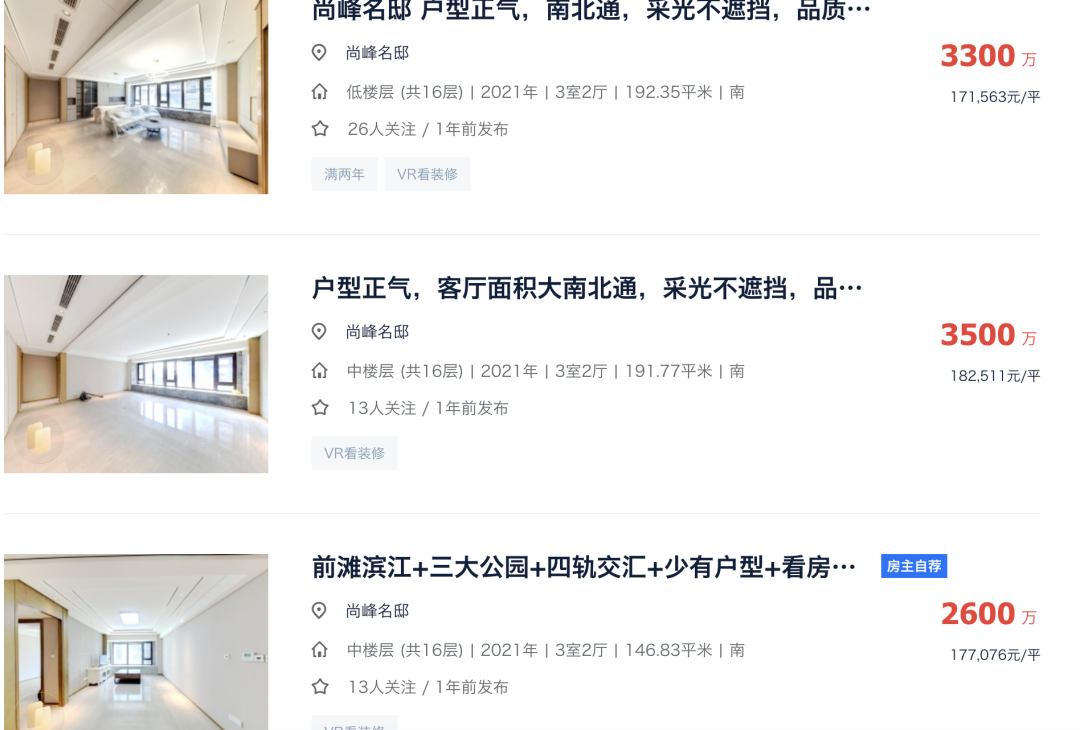This screenshot has width=1080, height=730.
Task: Open 尚峰名邸 community link in the 3500万 listing
Action: click(x=377, y=332)
